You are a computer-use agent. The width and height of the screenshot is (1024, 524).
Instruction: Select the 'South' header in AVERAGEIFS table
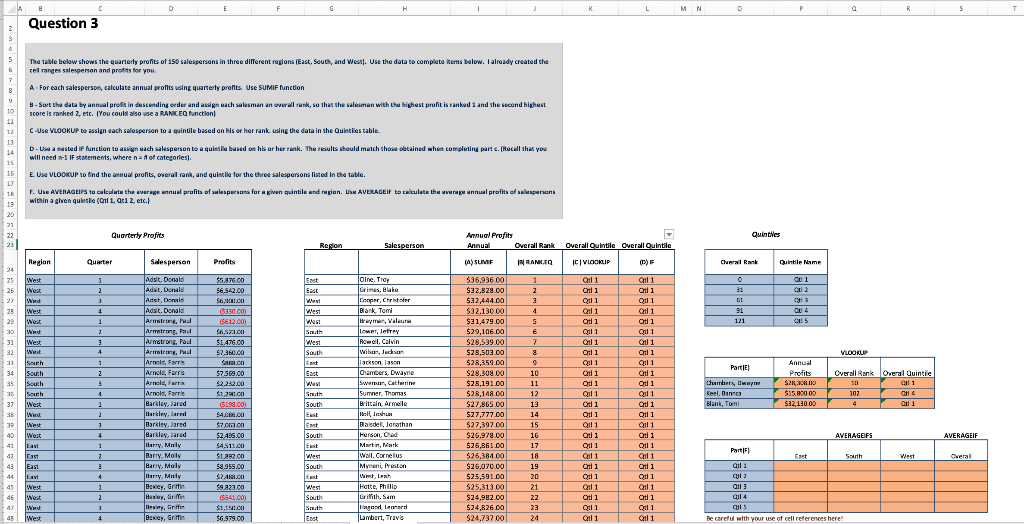854,456
